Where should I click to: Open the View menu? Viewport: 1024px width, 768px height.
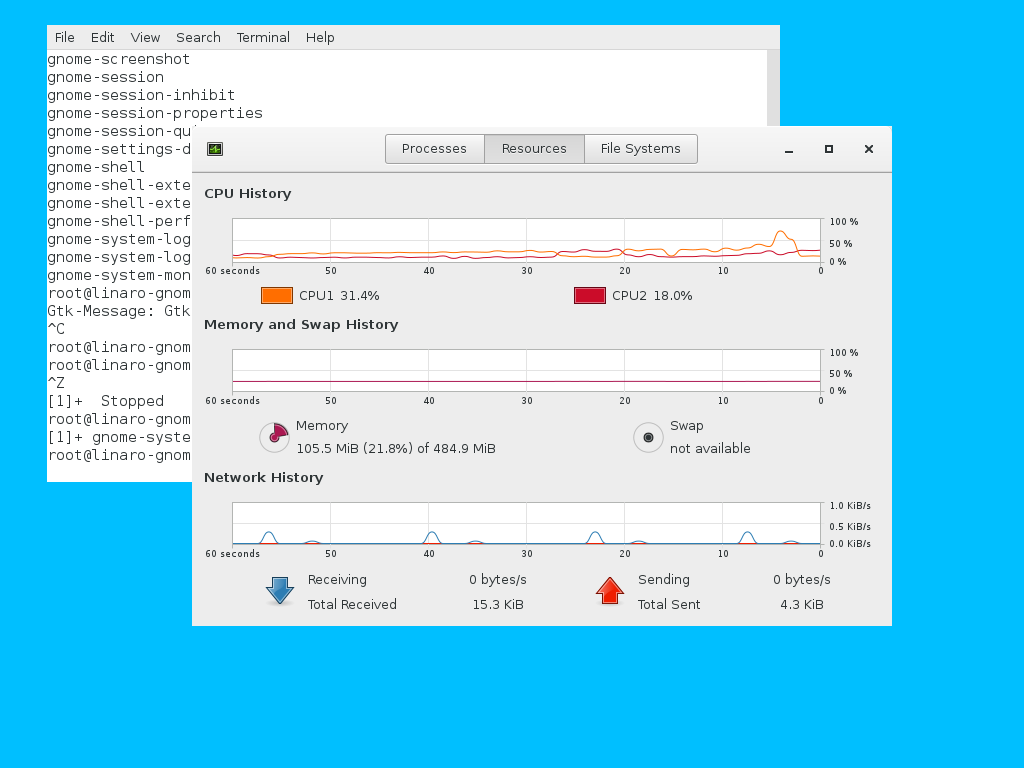145,37
